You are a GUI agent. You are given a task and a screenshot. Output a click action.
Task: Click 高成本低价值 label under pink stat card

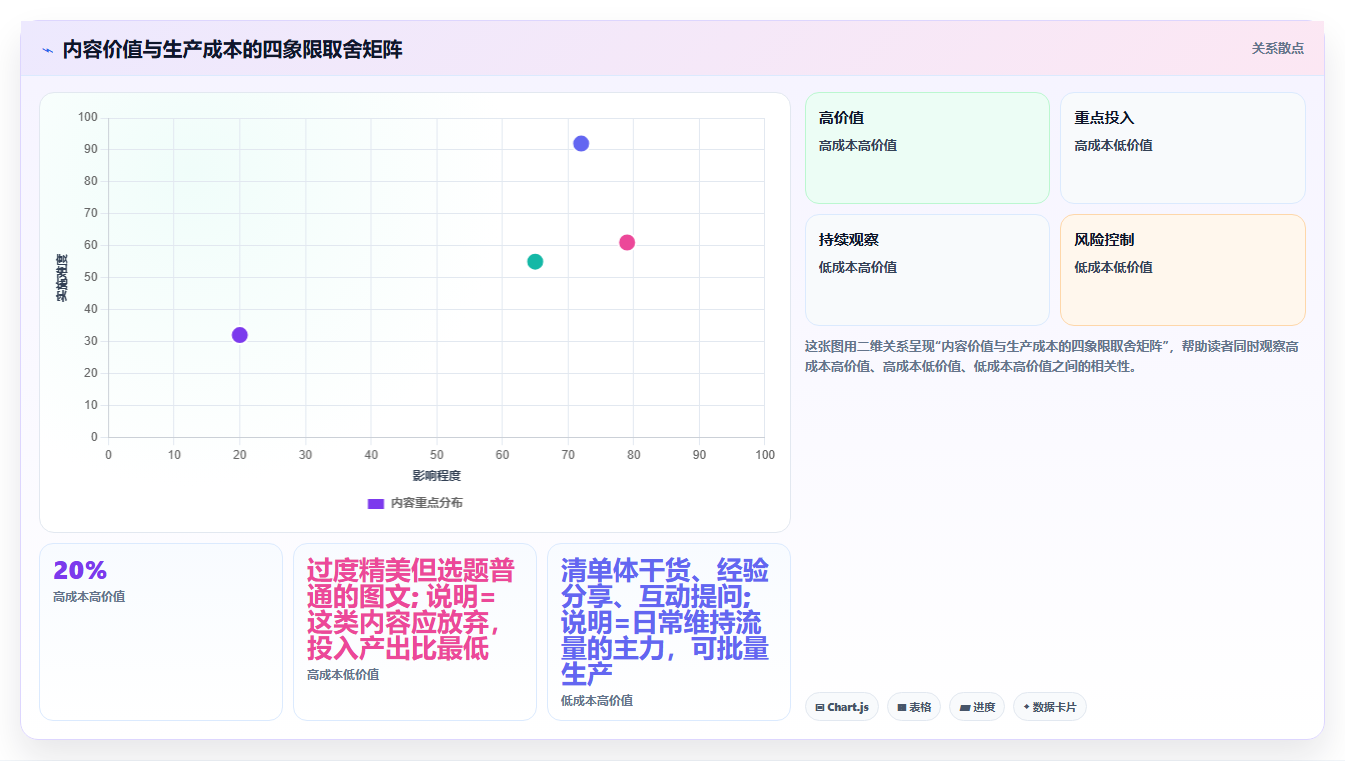pos(343,675)
